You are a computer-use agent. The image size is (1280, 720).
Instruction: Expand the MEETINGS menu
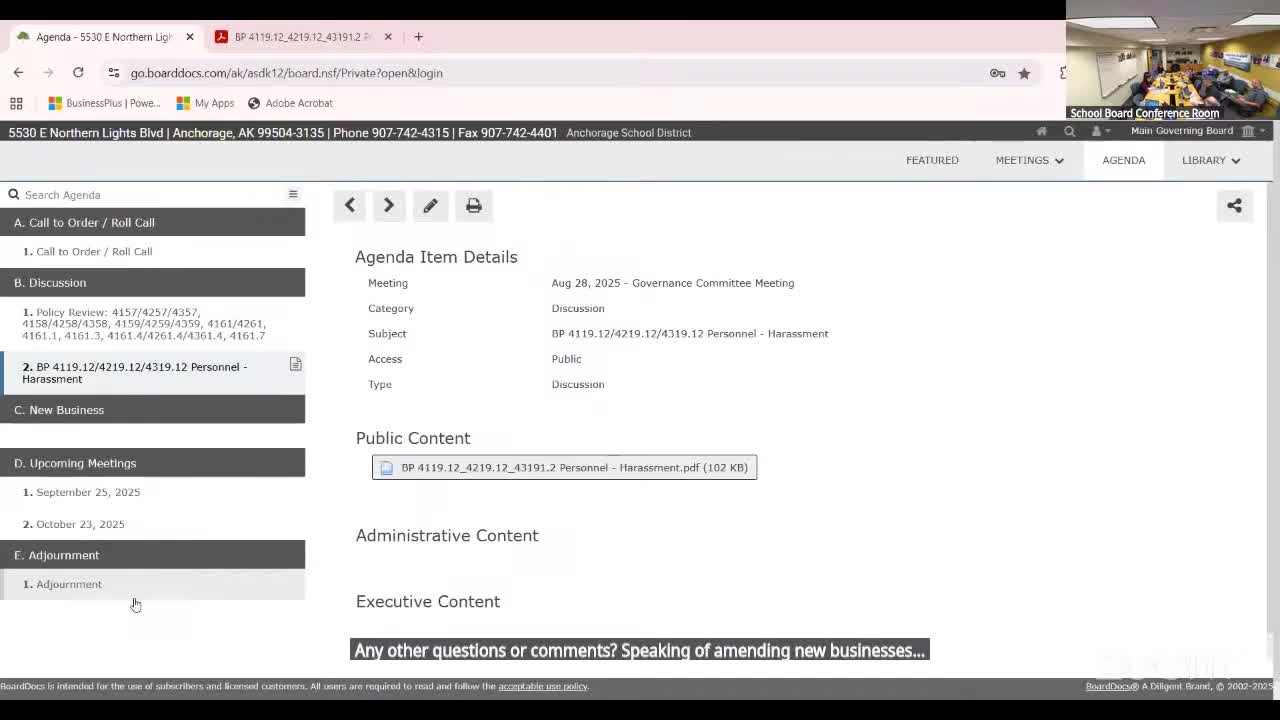tap(1029, 160)
